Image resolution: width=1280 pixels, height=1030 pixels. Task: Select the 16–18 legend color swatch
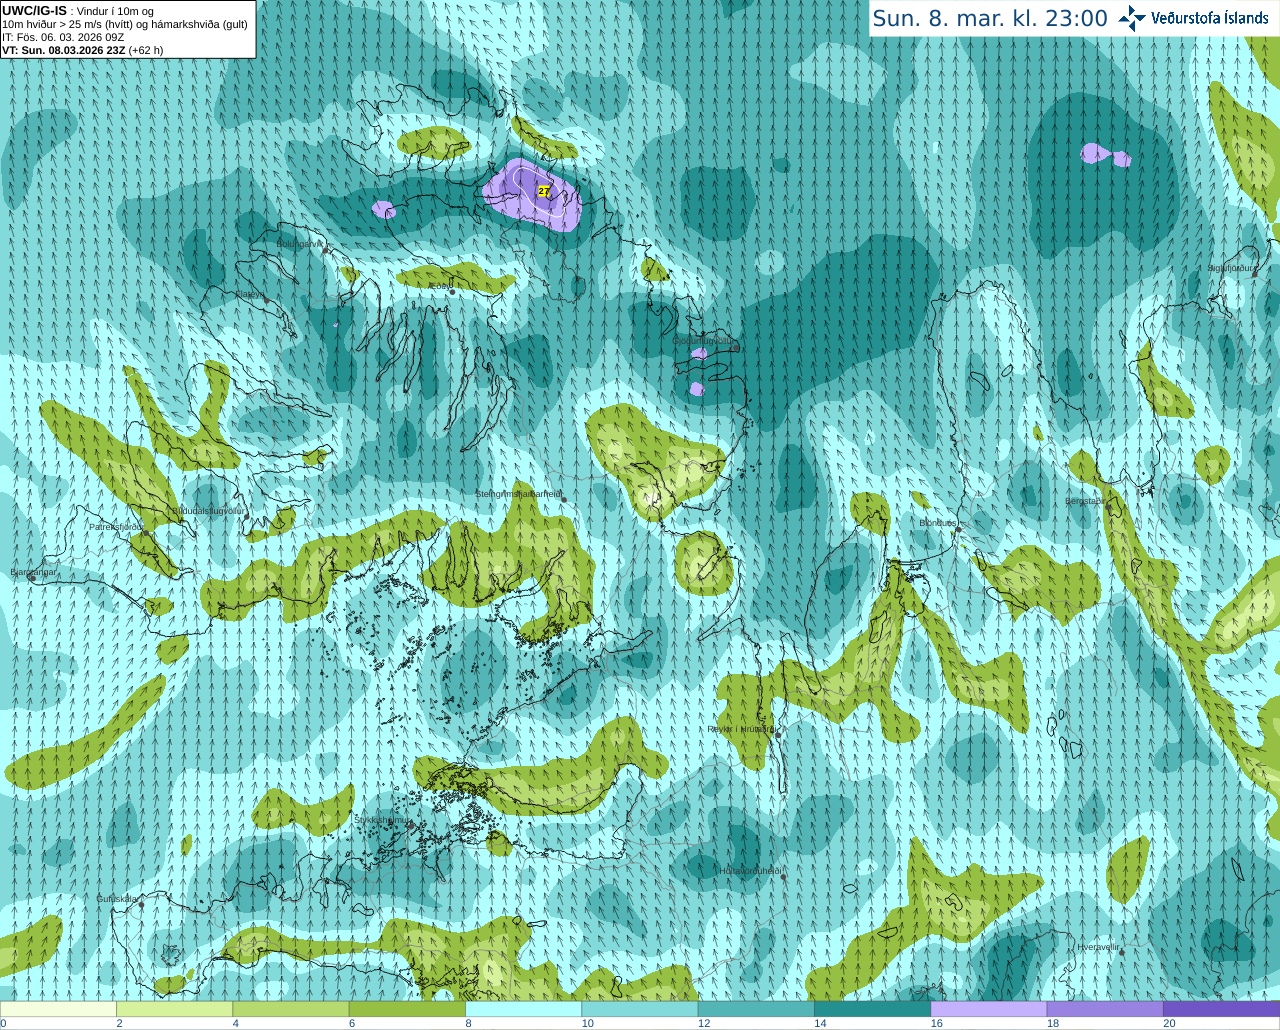click(x=989, y=1009)
